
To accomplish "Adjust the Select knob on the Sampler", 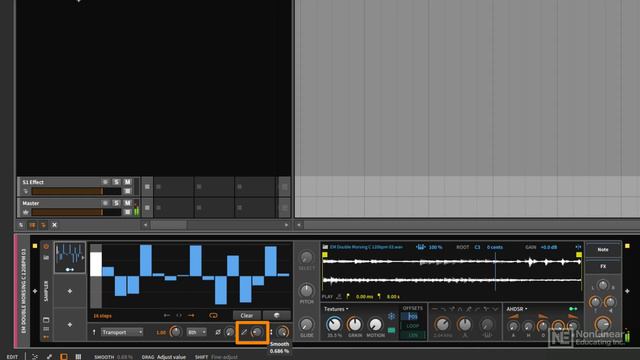I will click(x=306, y=258).
